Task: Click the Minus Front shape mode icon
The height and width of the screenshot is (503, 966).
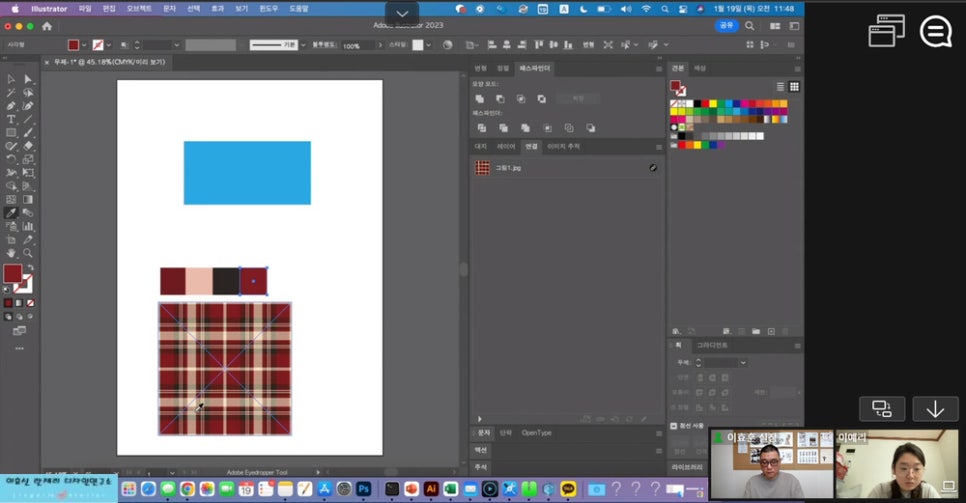Action: (x=500, y=99)
